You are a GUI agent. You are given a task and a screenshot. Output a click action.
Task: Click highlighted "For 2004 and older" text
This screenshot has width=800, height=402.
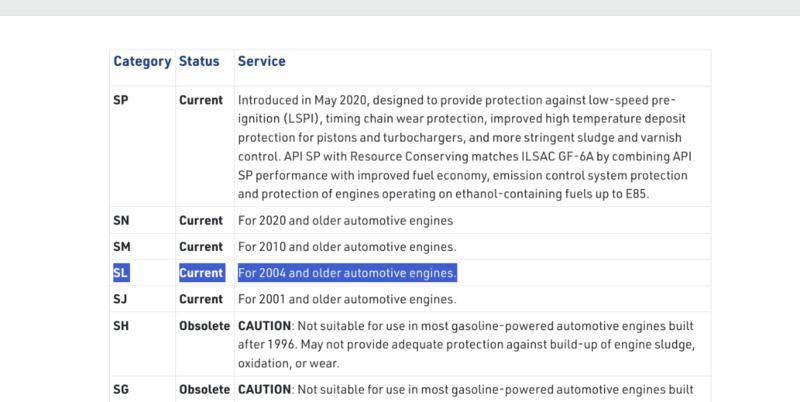point(347,272)
